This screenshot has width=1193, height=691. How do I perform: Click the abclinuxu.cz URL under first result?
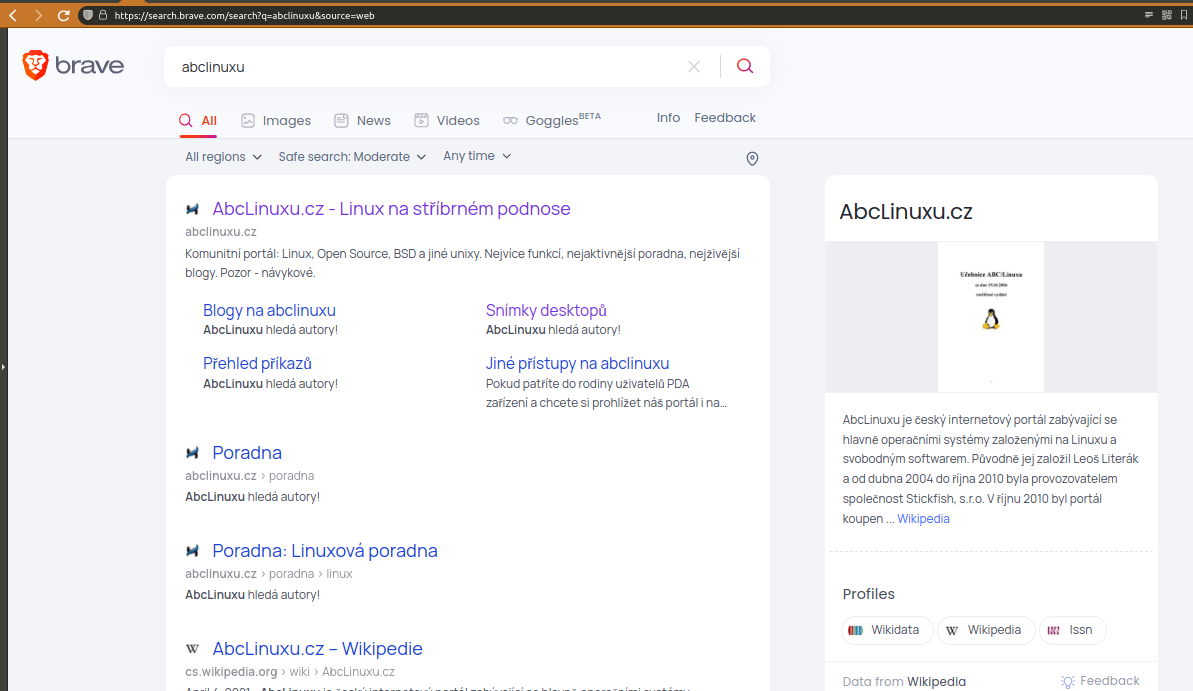click(x=221, y=231)
